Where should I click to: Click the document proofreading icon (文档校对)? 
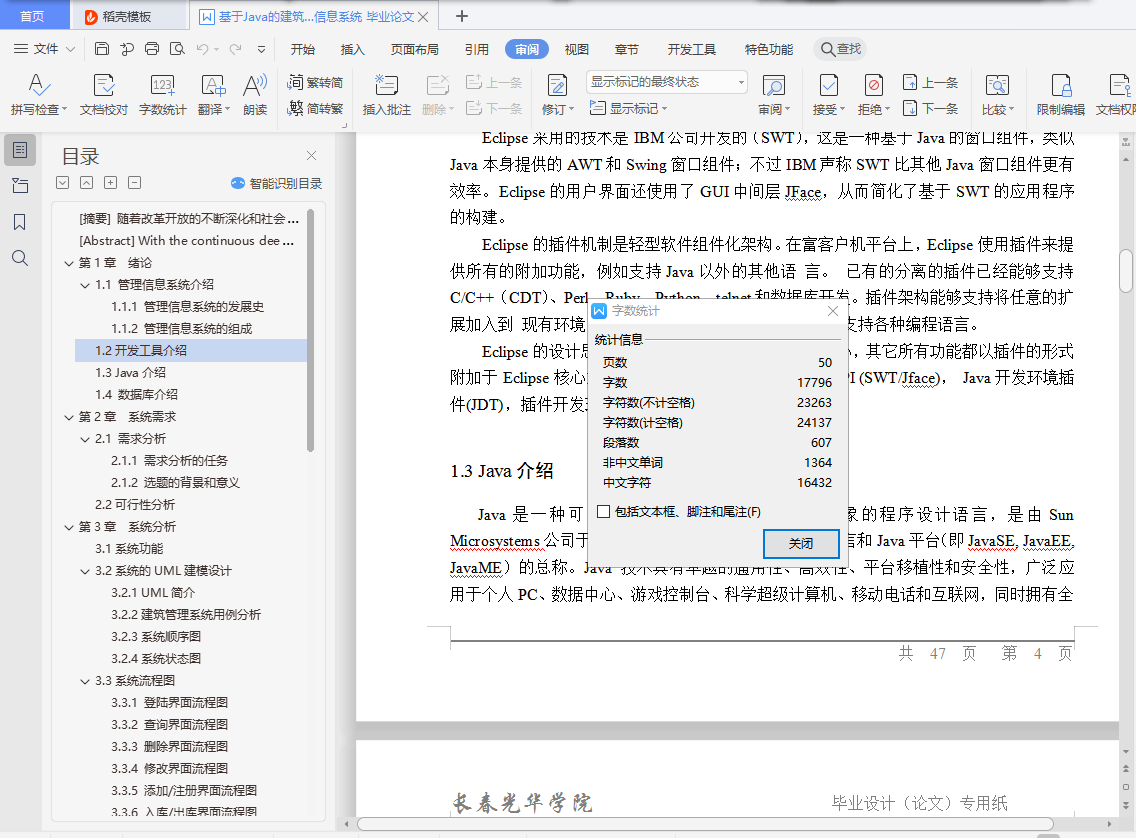click(104, 94)
